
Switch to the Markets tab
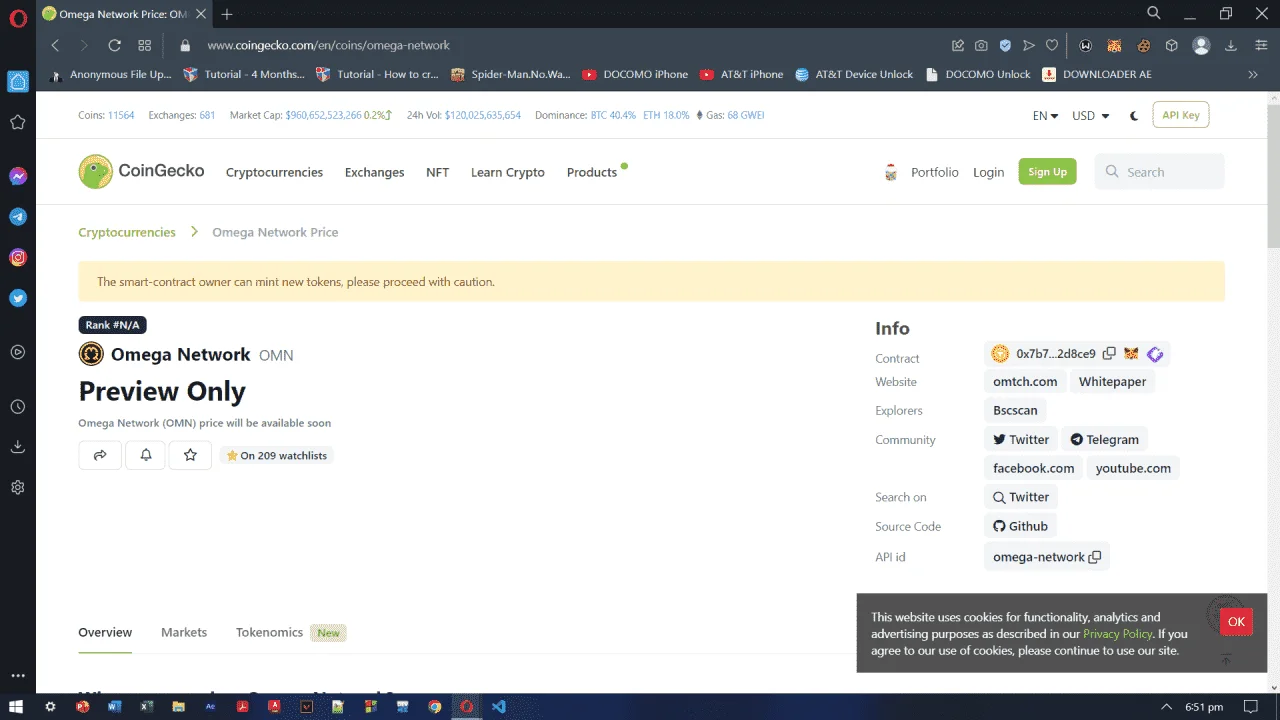(184, 632)
